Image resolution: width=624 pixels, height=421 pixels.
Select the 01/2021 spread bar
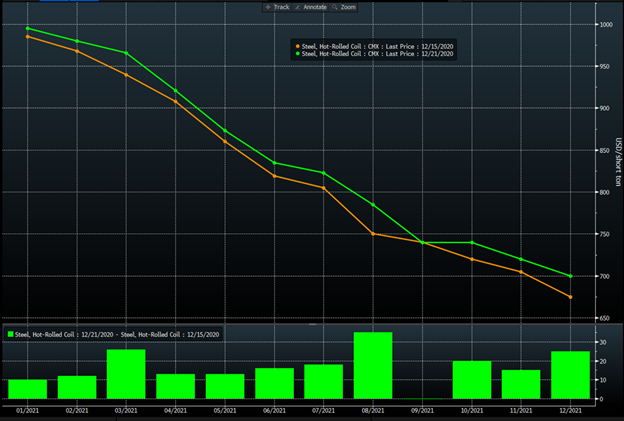pyautogui.click(x=27, y=389)
